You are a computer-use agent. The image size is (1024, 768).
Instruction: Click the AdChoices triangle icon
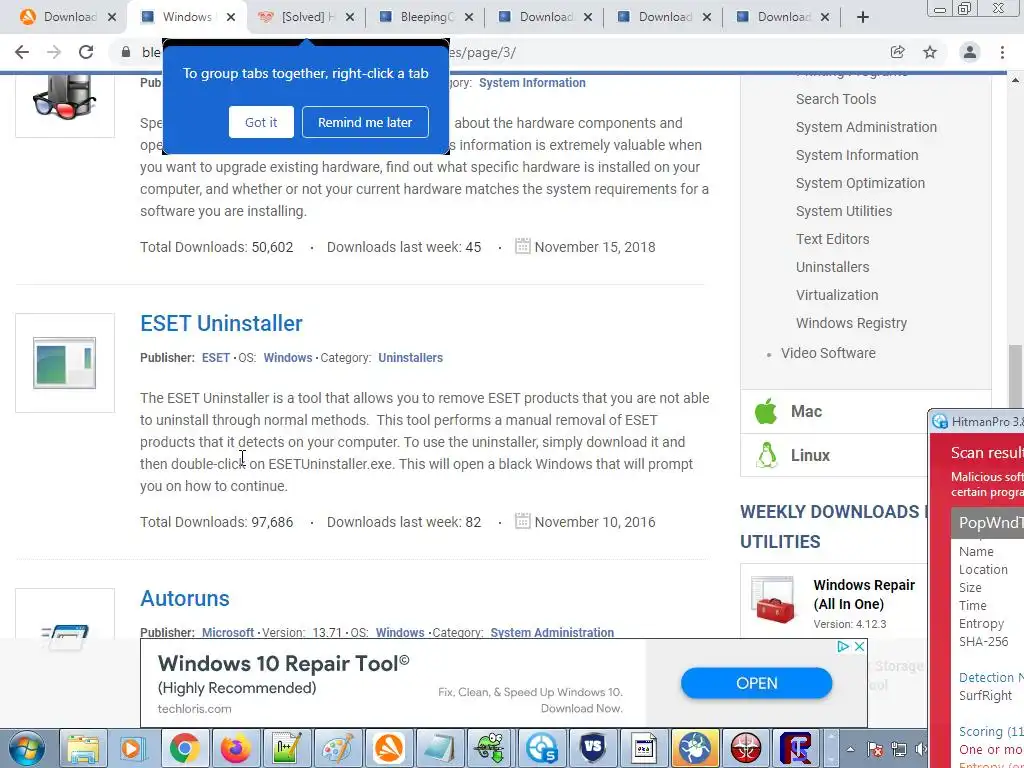[843, 647]
